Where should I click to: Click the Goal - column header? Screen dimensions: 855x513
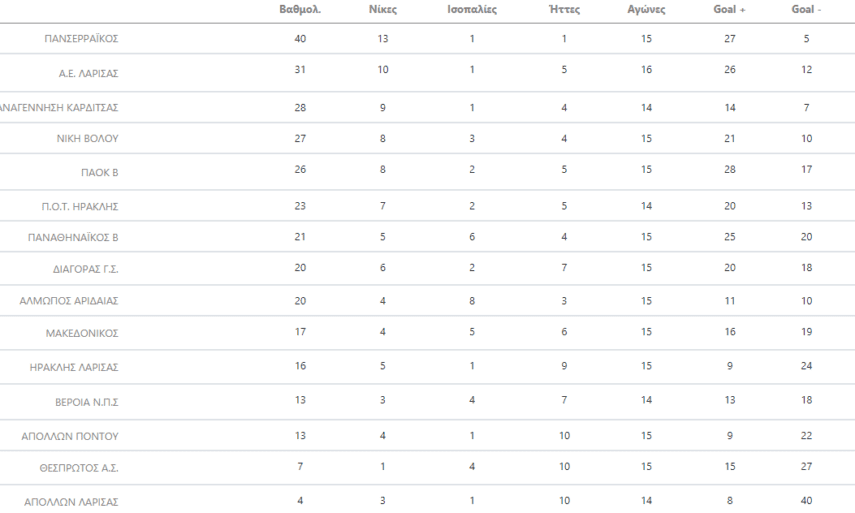806,11
